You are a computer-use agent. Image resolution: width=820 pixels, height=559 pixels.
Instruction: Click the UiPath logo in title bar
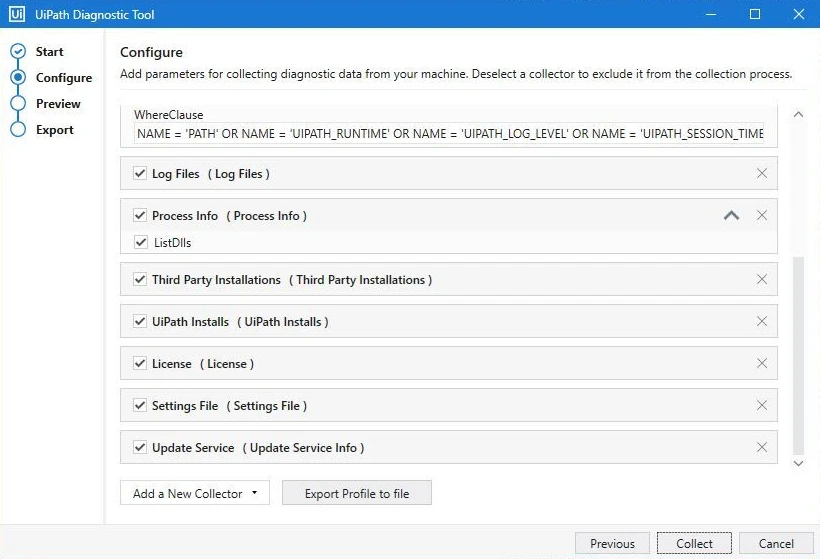(x=16, y=14)
